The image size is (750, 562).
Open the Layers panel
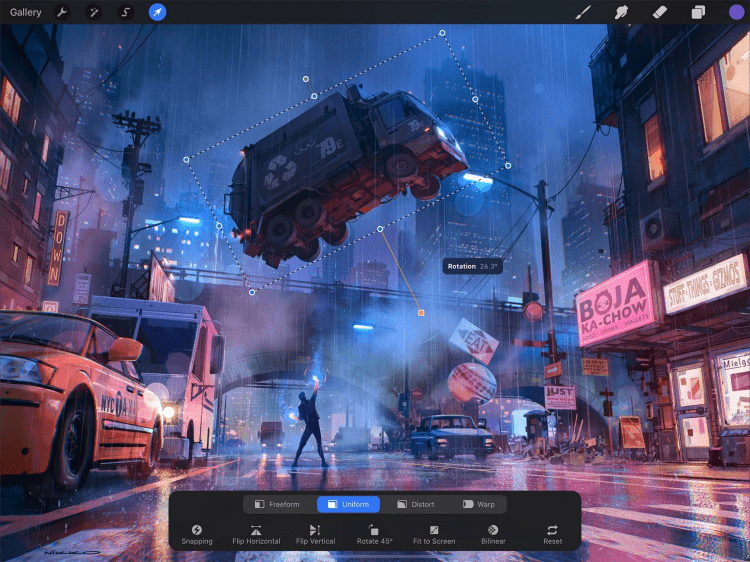click(x=698, y=12)
